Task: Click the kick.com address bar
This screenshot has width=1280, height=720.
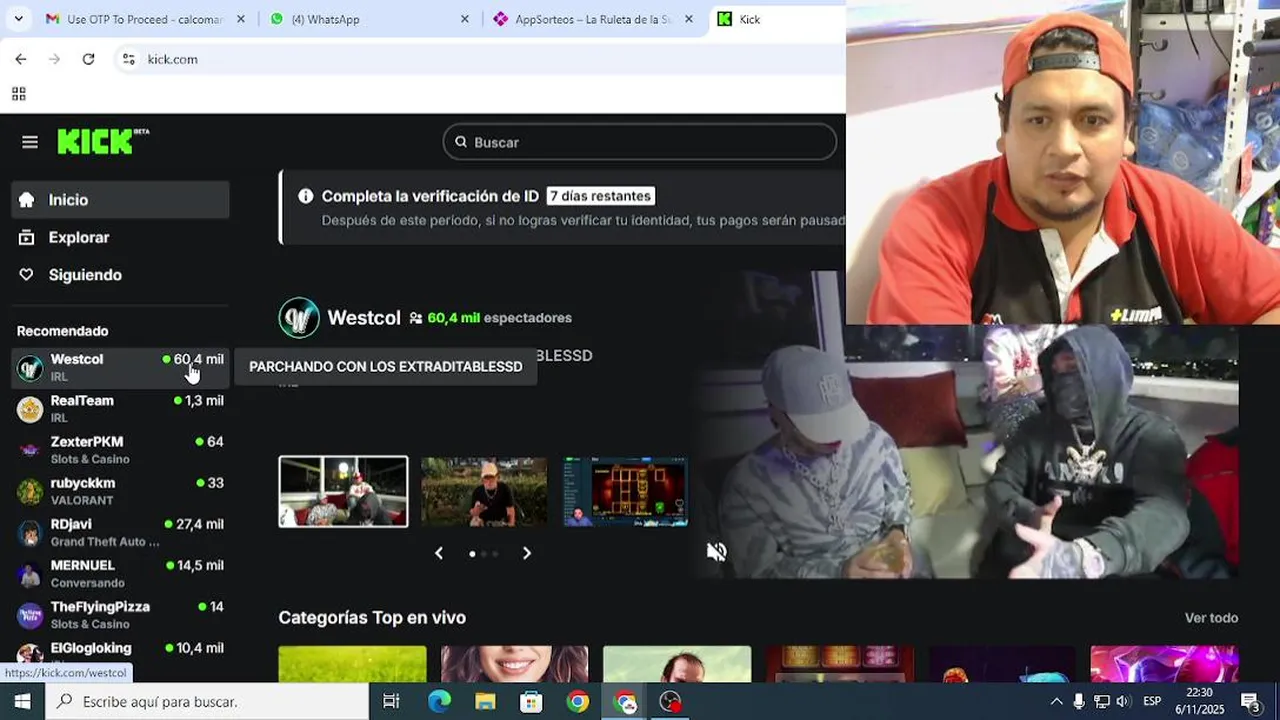Action: (x=480, y=59)
